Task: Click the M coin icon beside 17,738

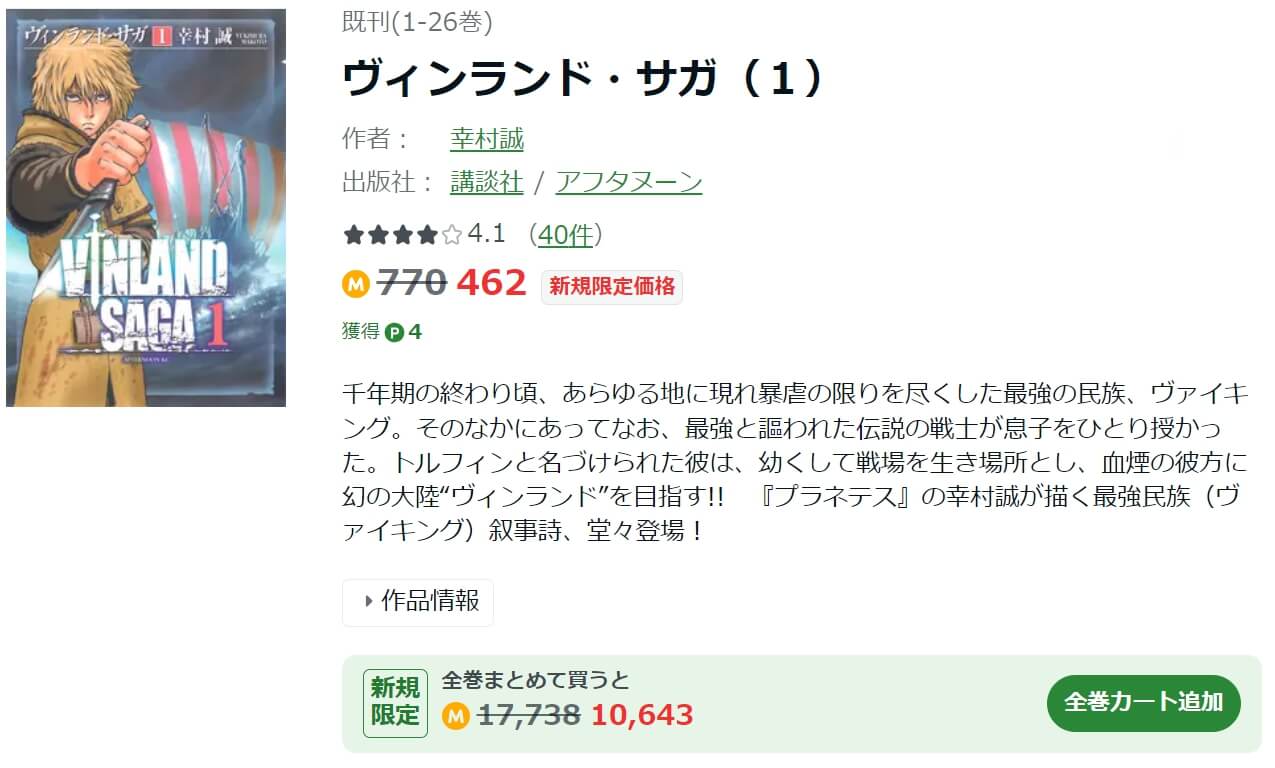Action: pyautogui.click(x=456, y=716)
